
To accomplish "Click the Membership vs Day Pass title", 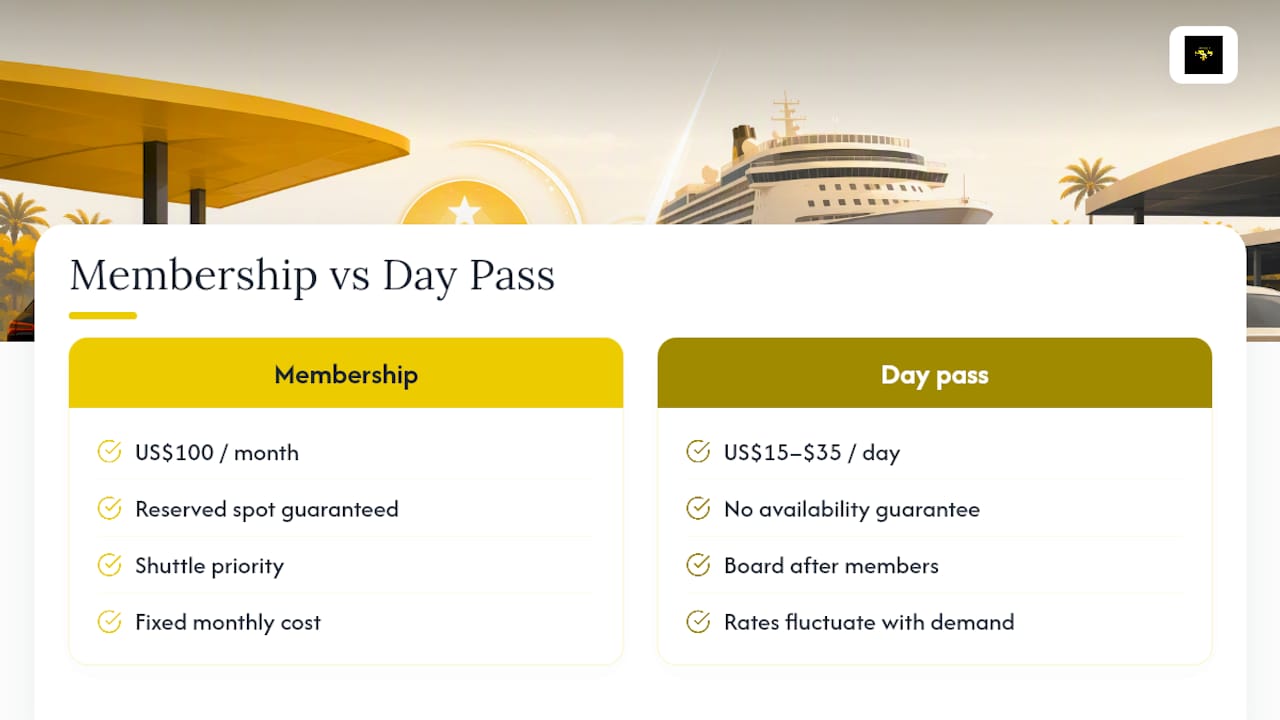I will (312, 276).
